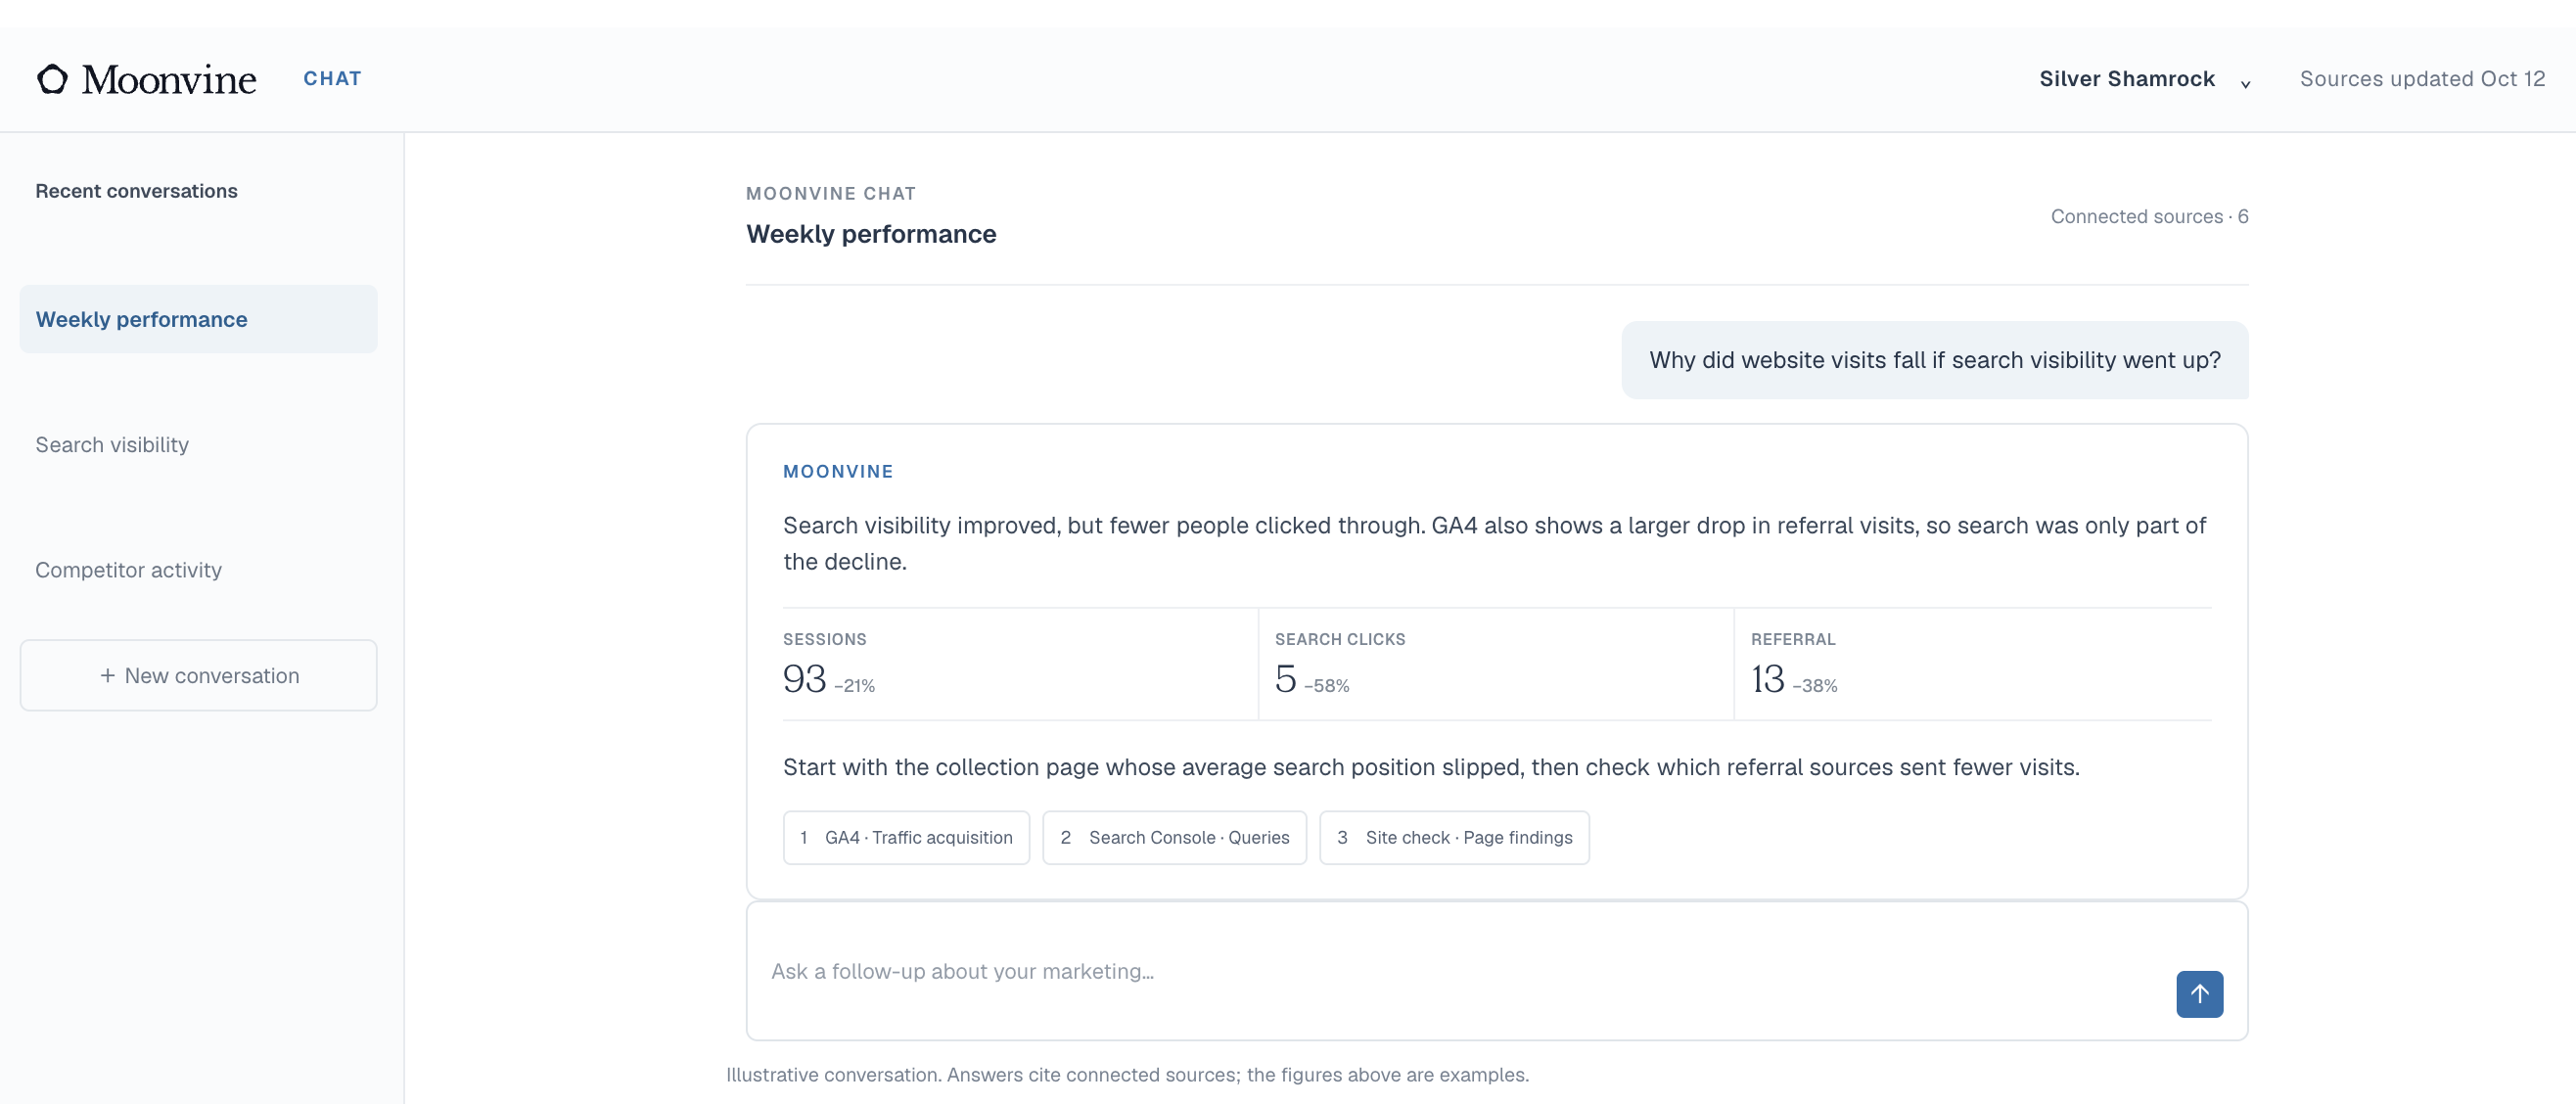Open the CHAT tab in the header
Screen dimensions: 2576x1104
pyautogui.click(x=332, y=79)
